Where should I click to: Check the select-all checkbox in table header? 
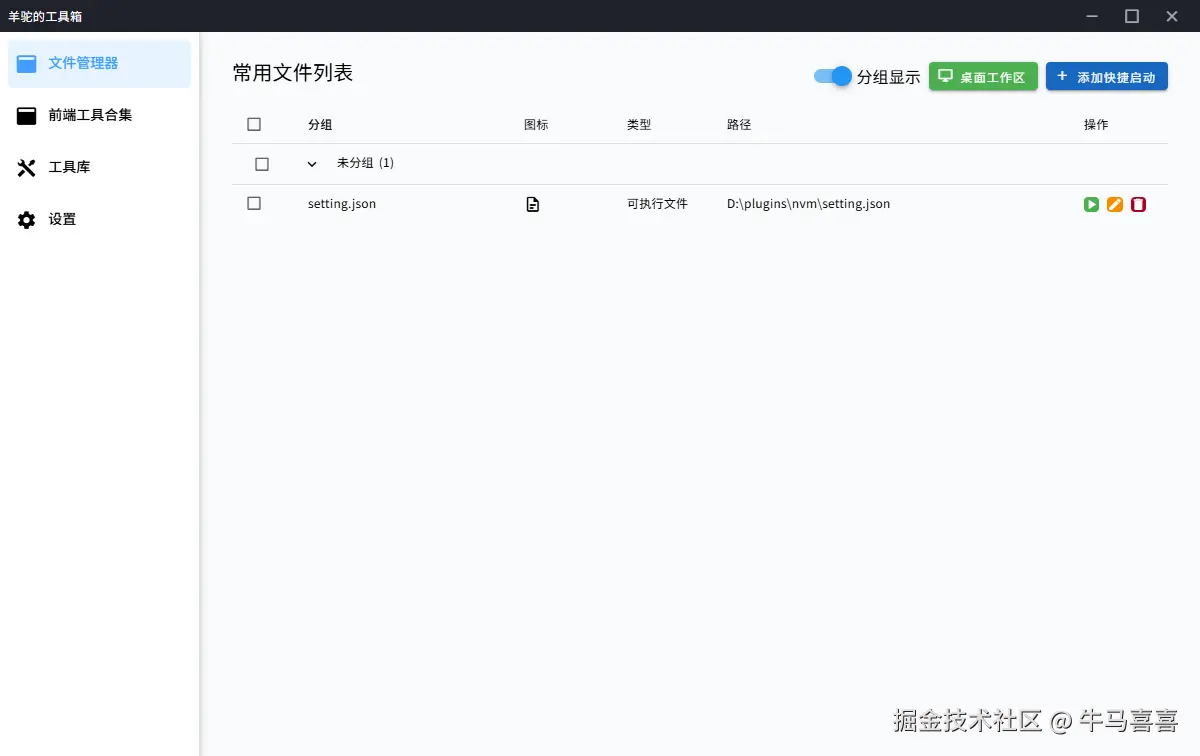click(254, 124)
